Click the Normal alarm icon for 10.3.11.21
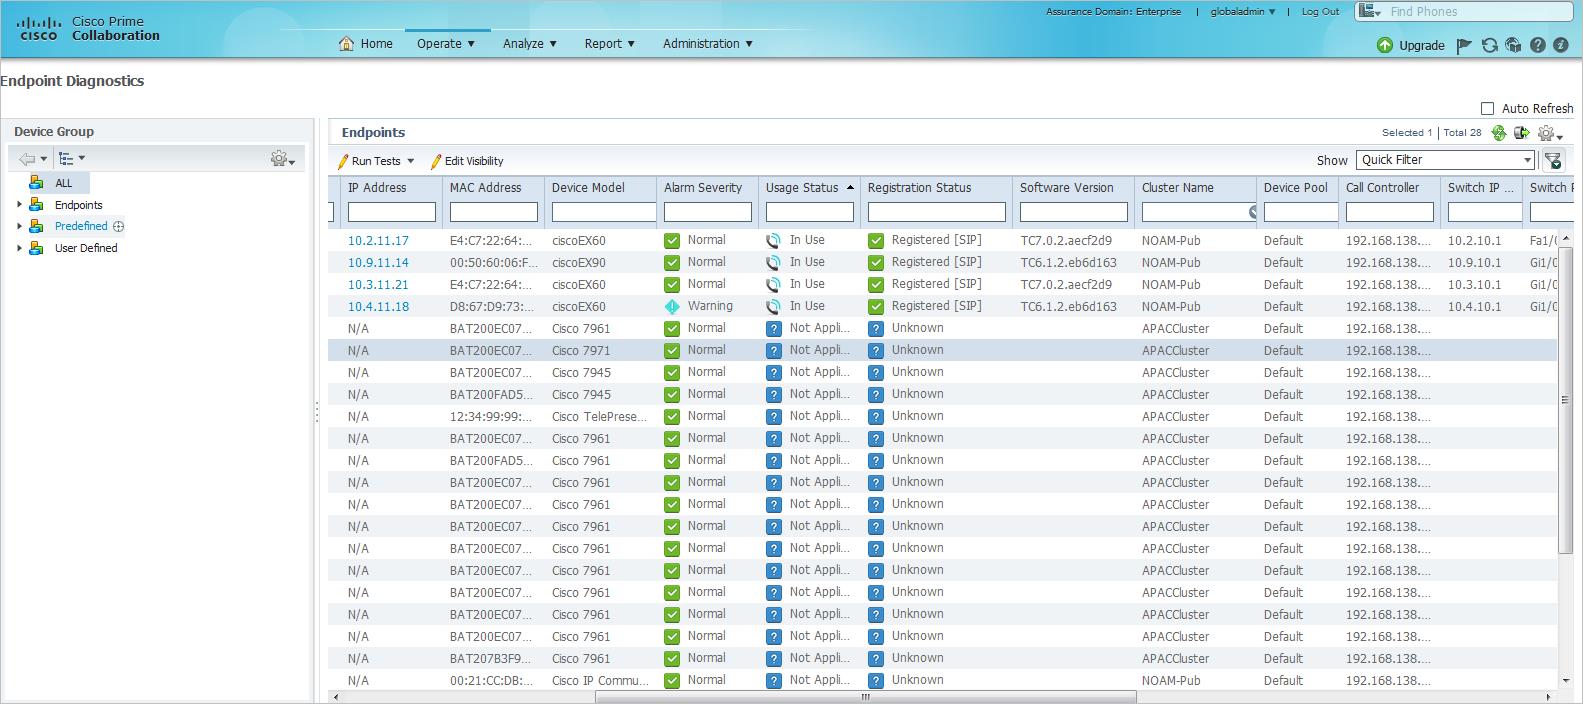This screenshot has width=1583, height=704. (x=672, y=285)
